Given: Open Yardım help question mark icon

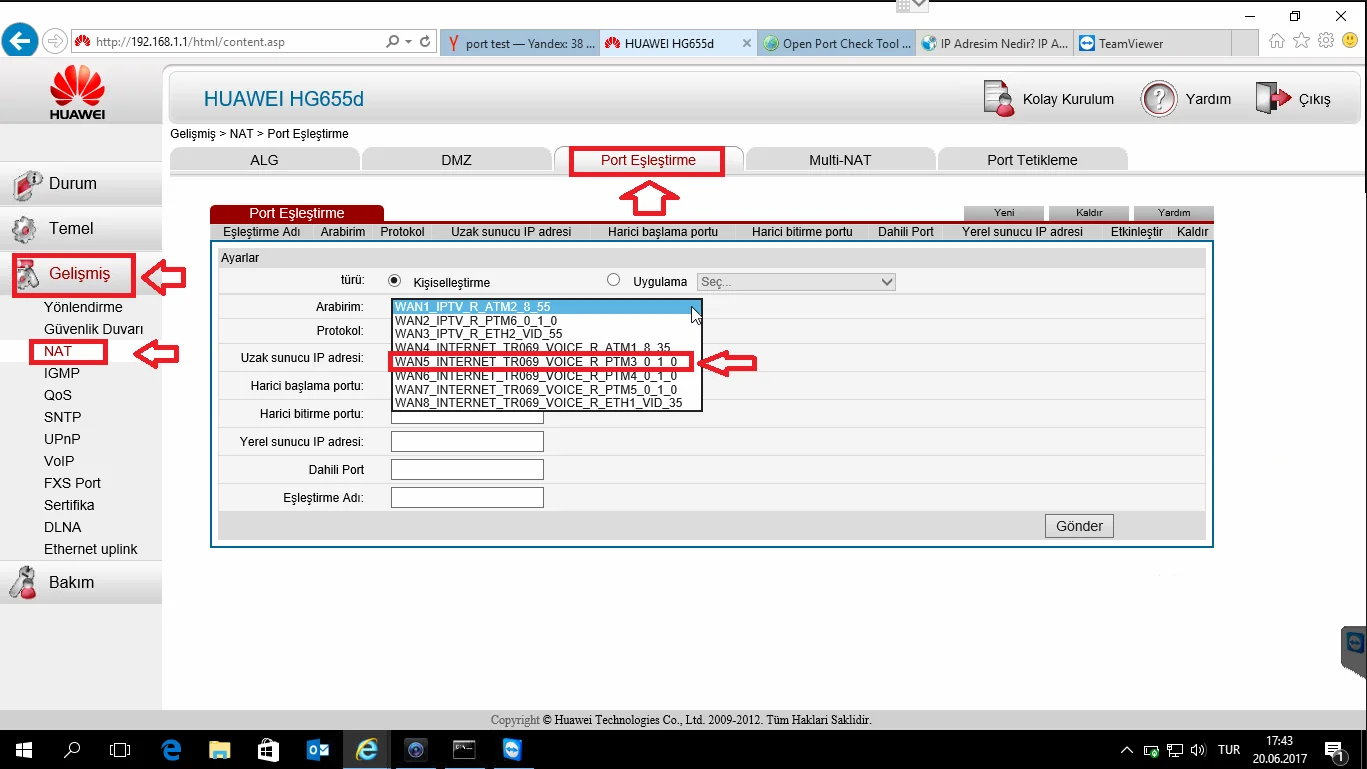Looking at the screenshot, I should pos(1158,98).
